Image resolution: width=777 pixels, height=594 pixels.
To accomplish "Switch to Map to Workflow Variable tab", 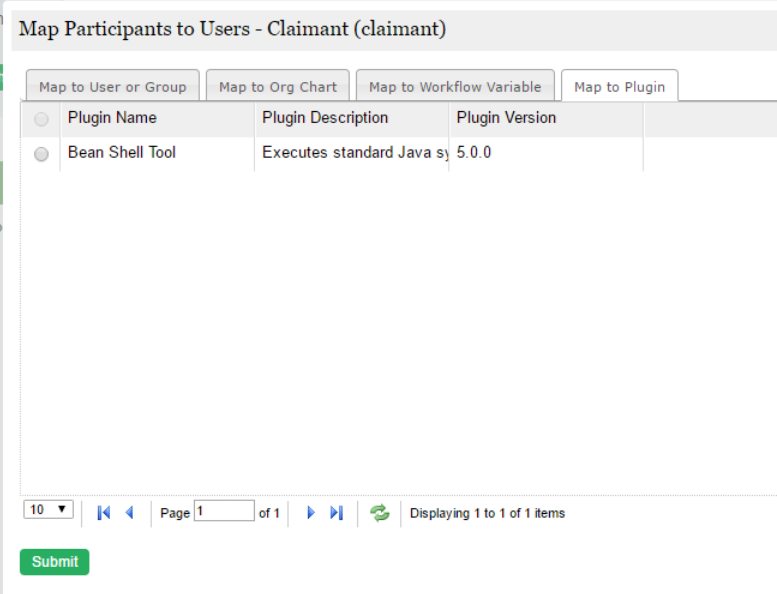I will pos(455,87).
